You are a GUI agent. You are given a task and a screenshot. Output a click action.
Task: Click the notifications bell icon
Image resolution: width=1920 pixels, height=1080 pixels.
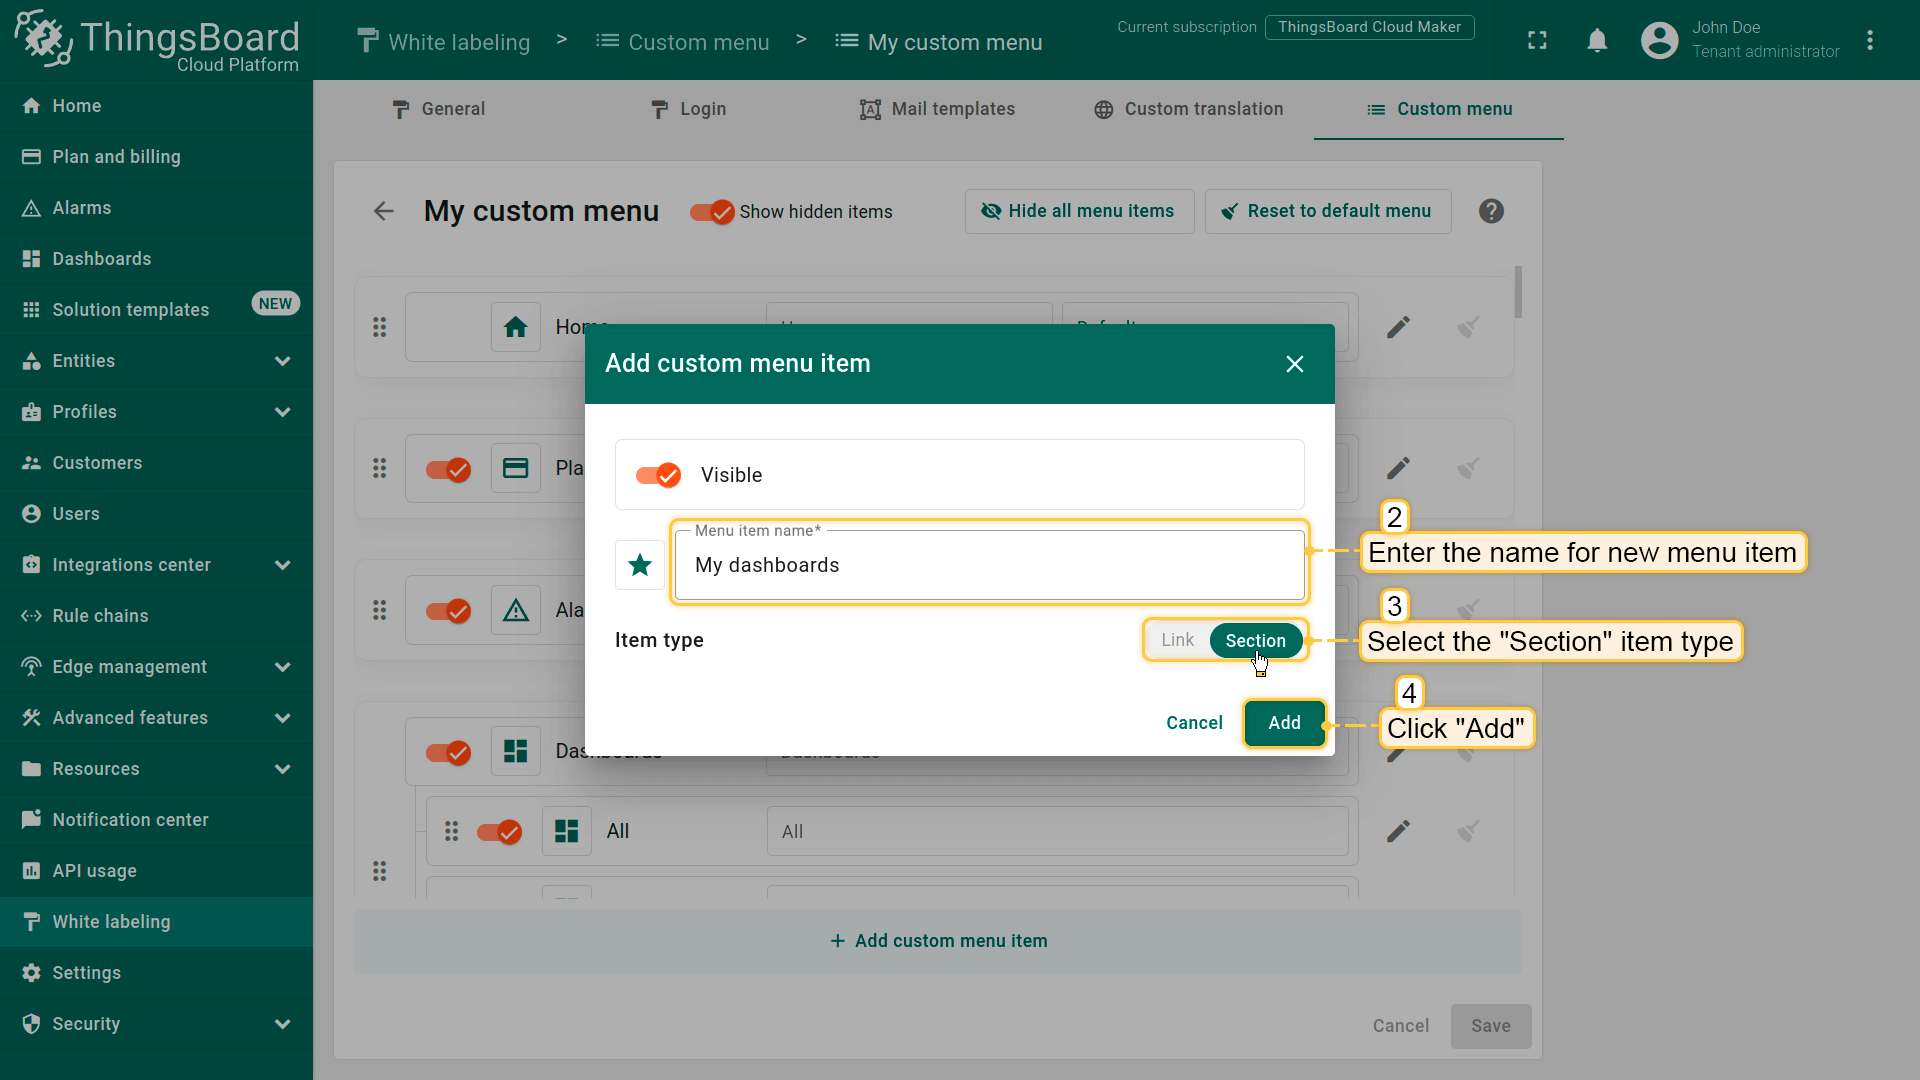coord(1597,41)
